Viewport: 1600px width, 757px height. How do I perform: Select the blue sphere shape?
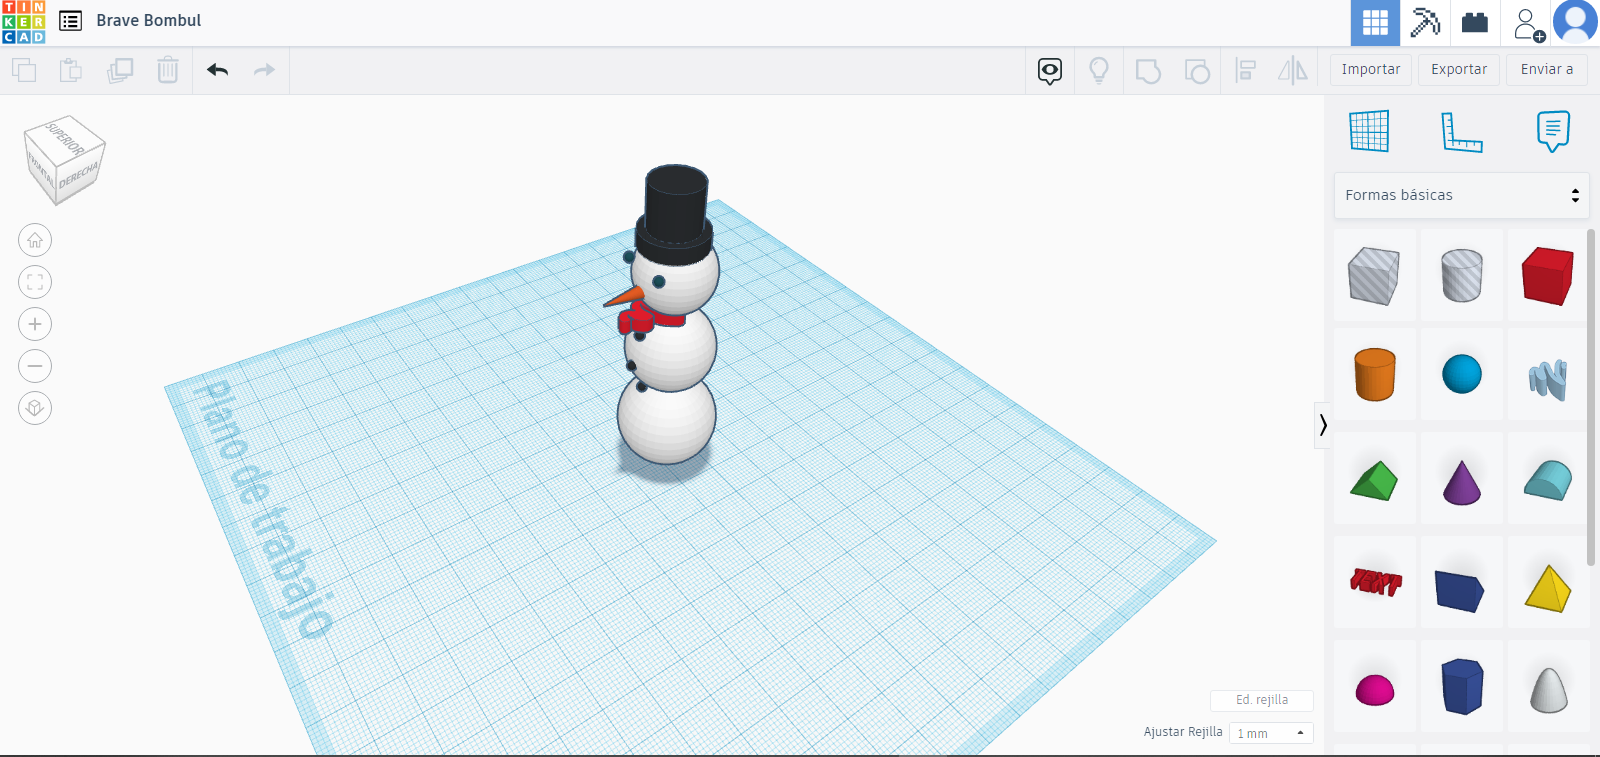(x=1462, y=374)
